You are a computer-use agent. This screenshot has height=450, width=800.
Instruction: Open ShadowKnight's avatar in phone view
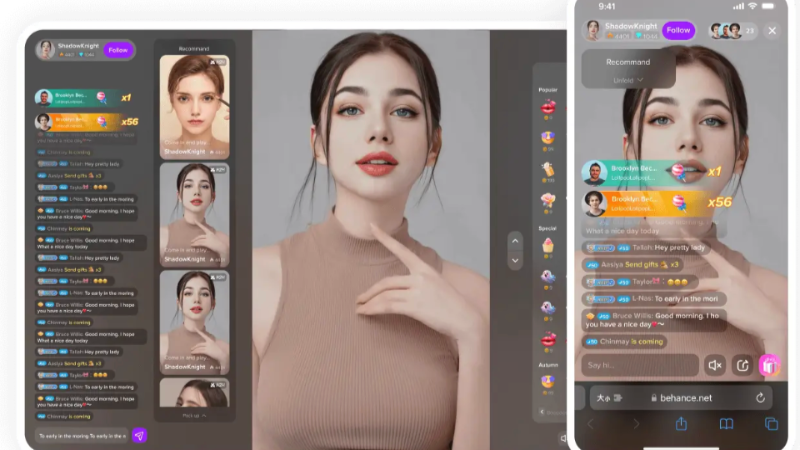[x=593, y=30]
